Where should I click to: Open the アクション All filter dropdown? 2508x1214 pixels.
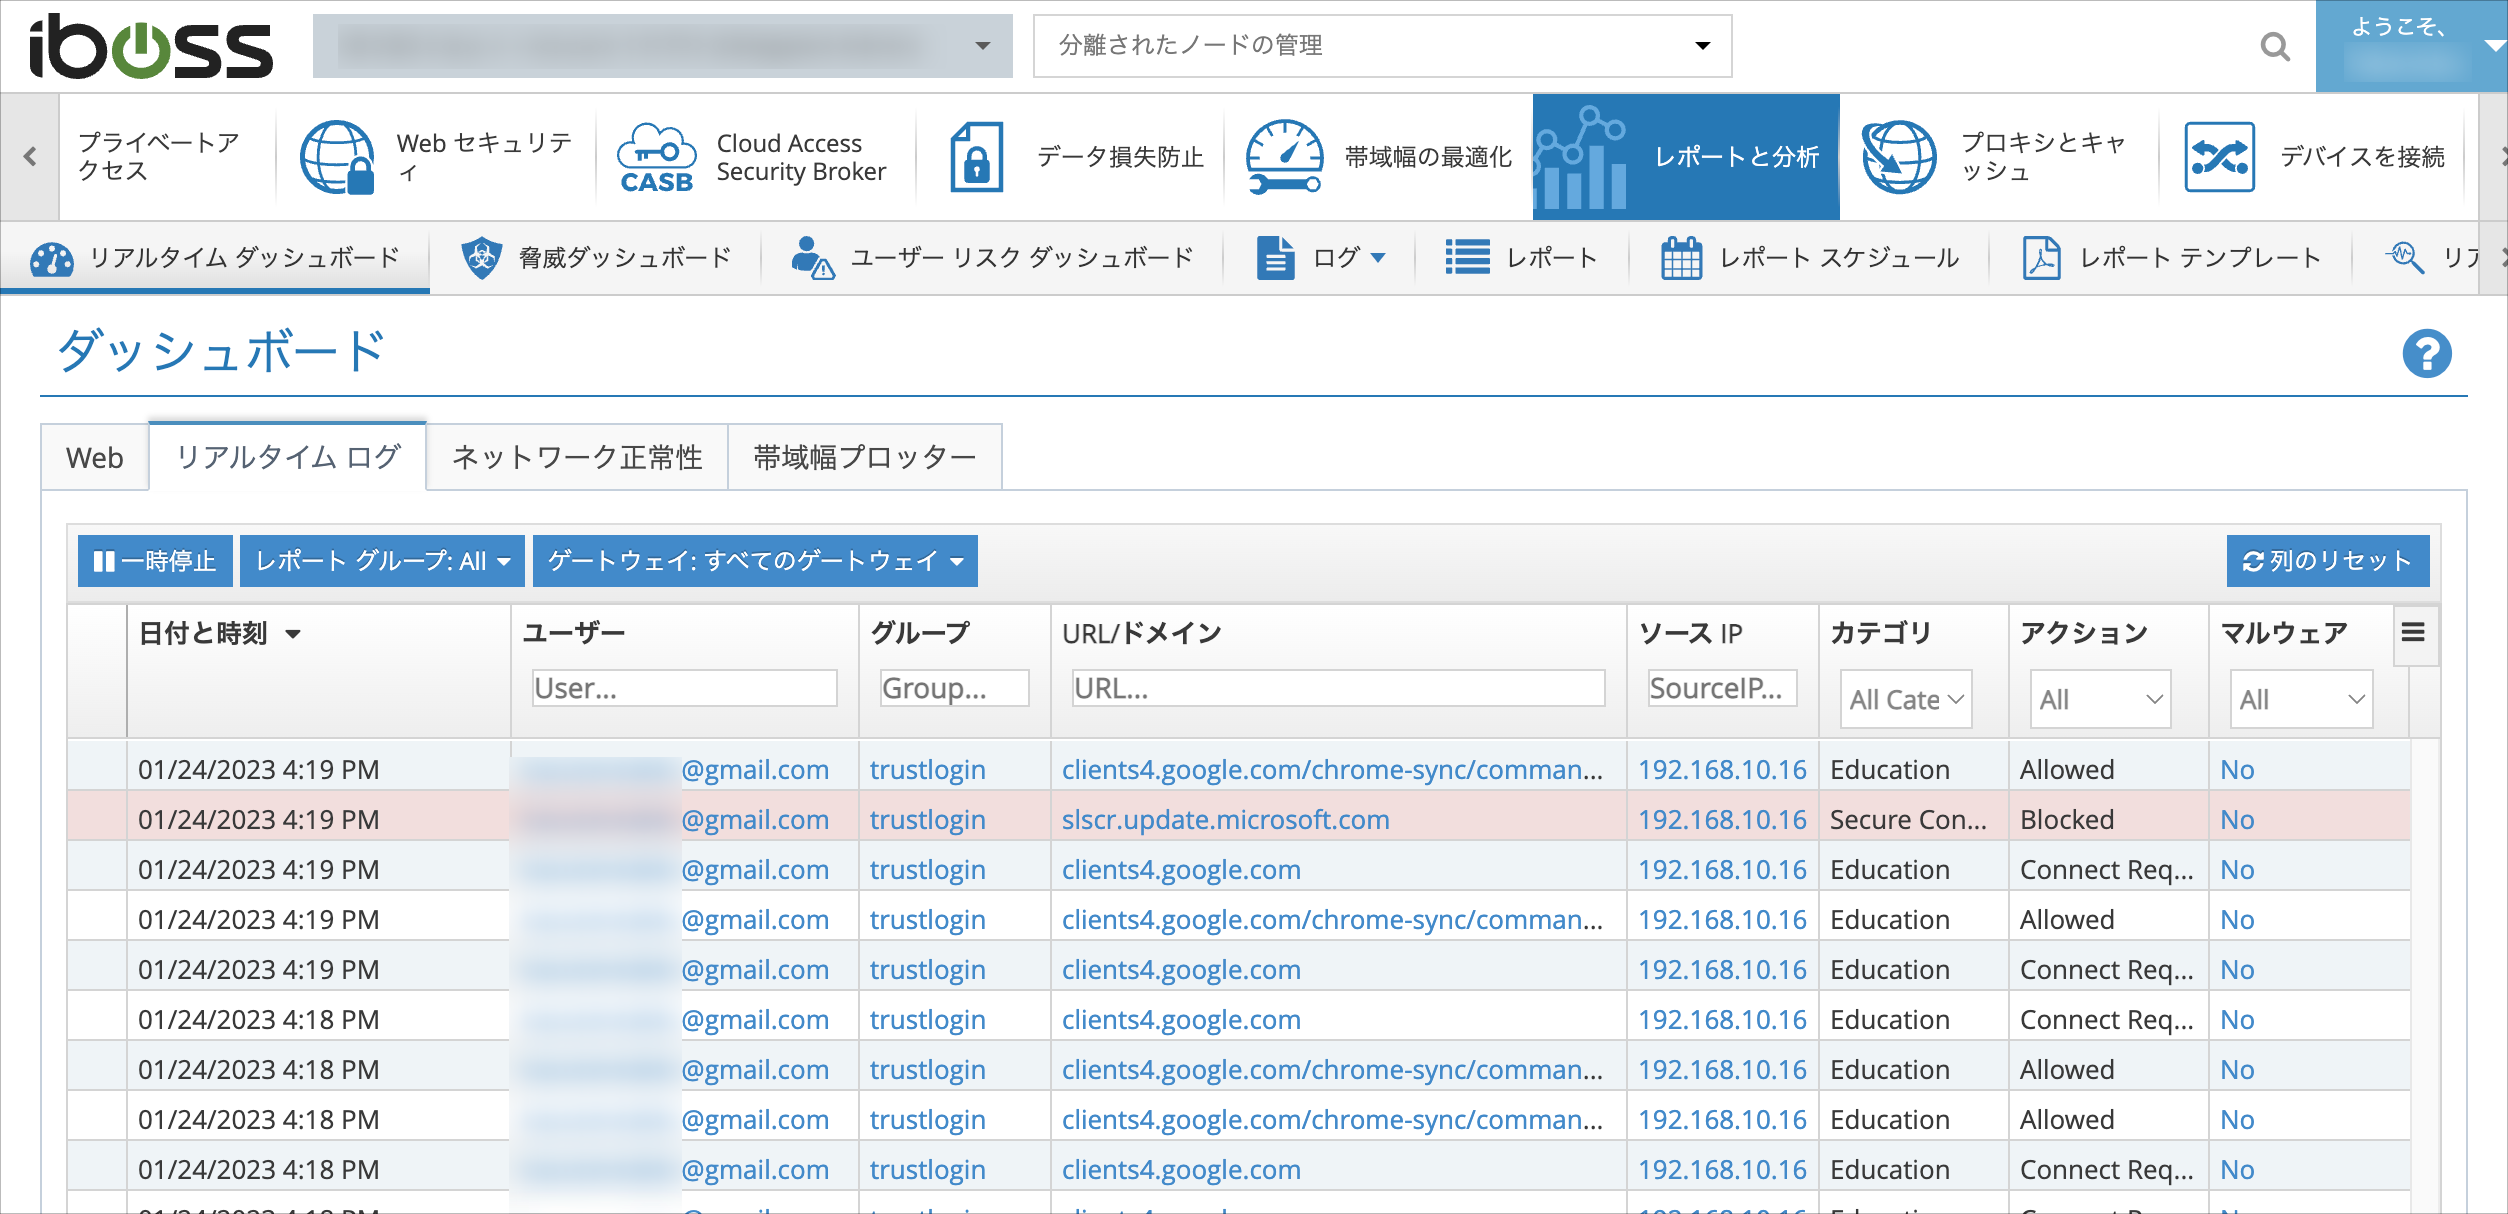coord(2101,699)
